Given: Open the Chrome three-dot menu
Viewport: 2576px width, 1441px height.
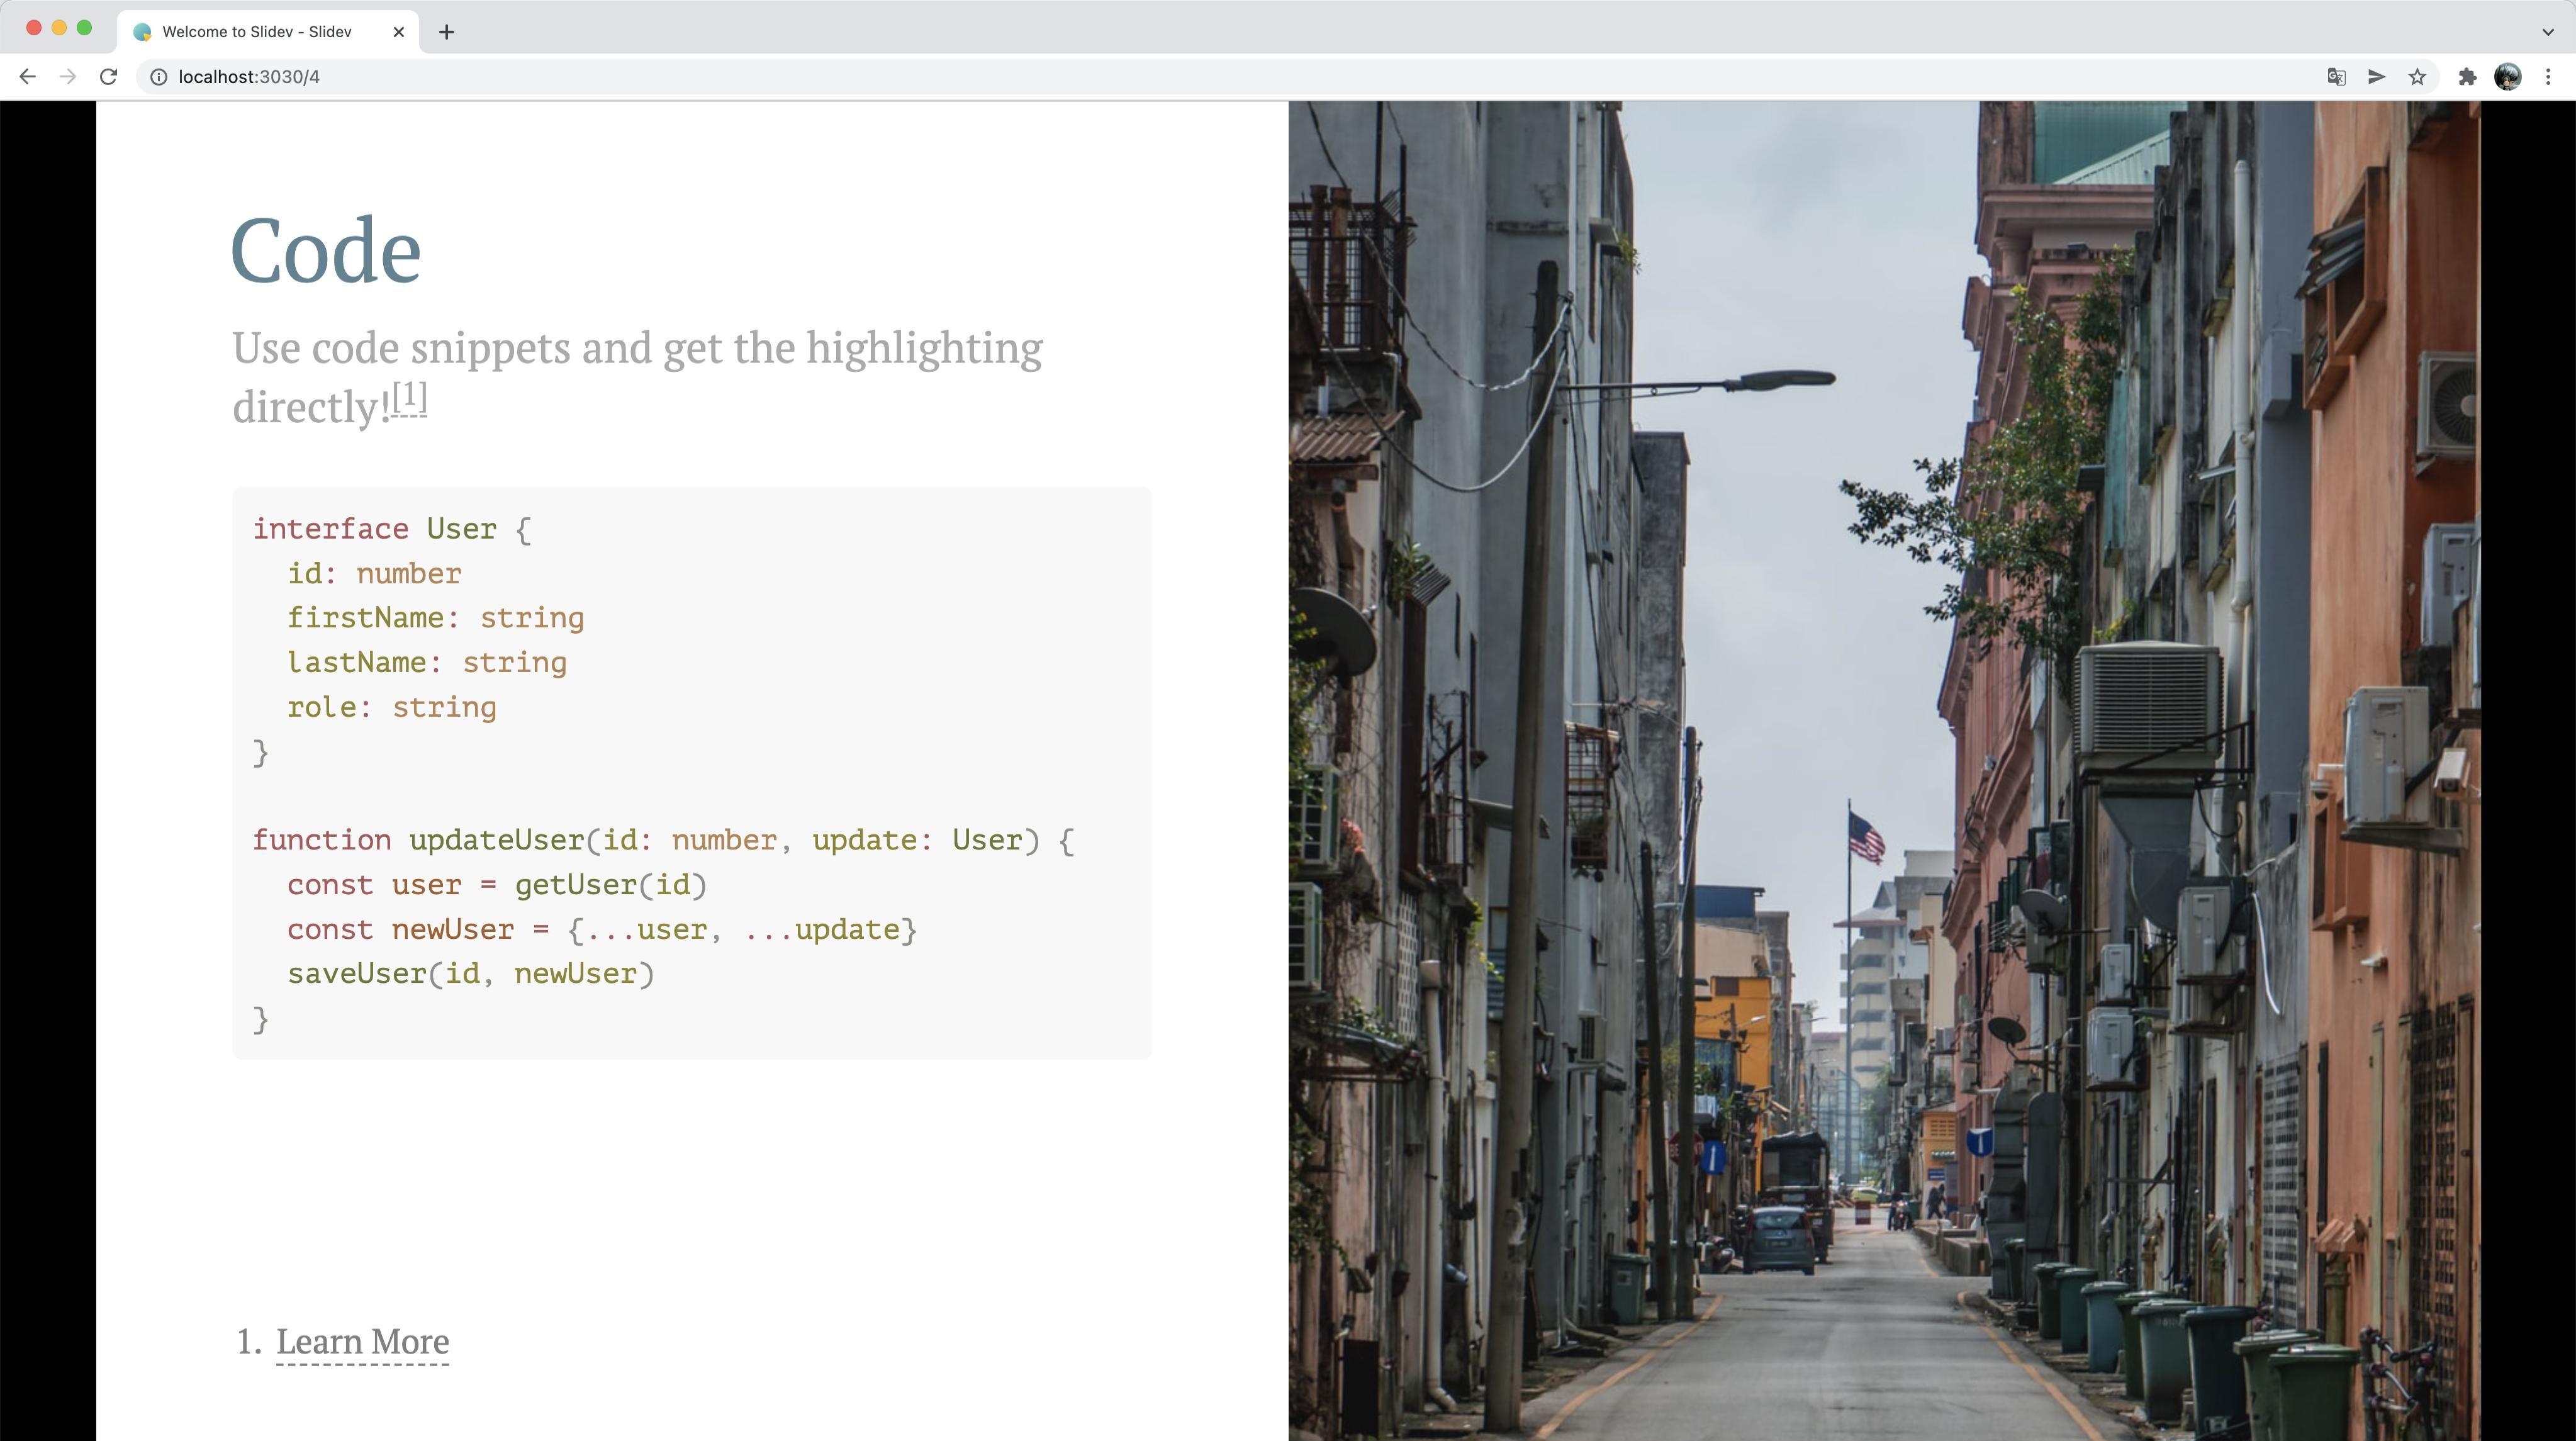Looking at the screenshot, I should point(2548,77).
